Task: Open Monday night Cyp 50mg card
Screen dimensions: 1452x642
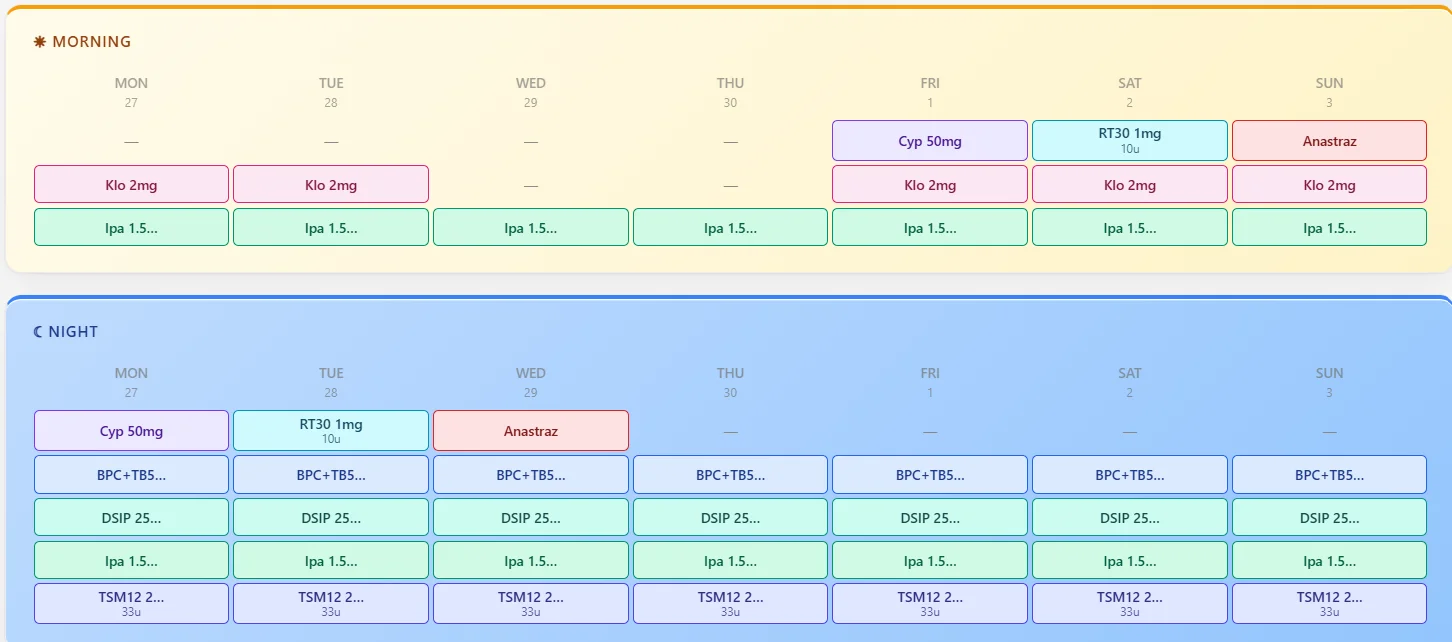Action: (131, 431)
